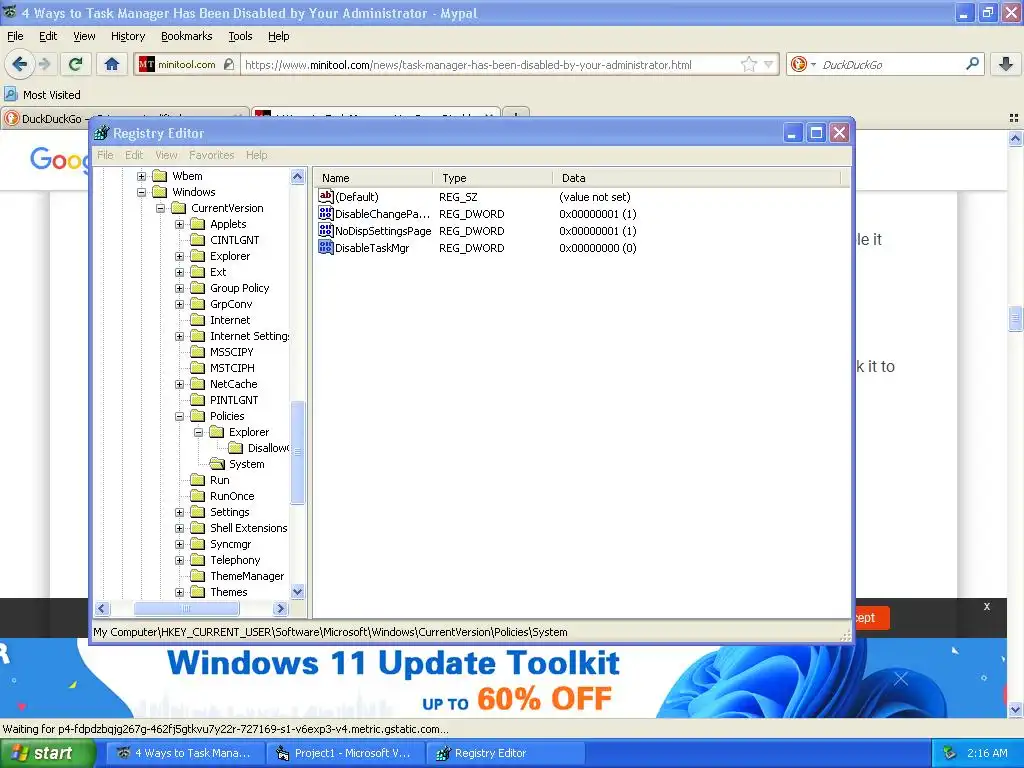
Task: Collapse the Policies key
Action: 179,416
